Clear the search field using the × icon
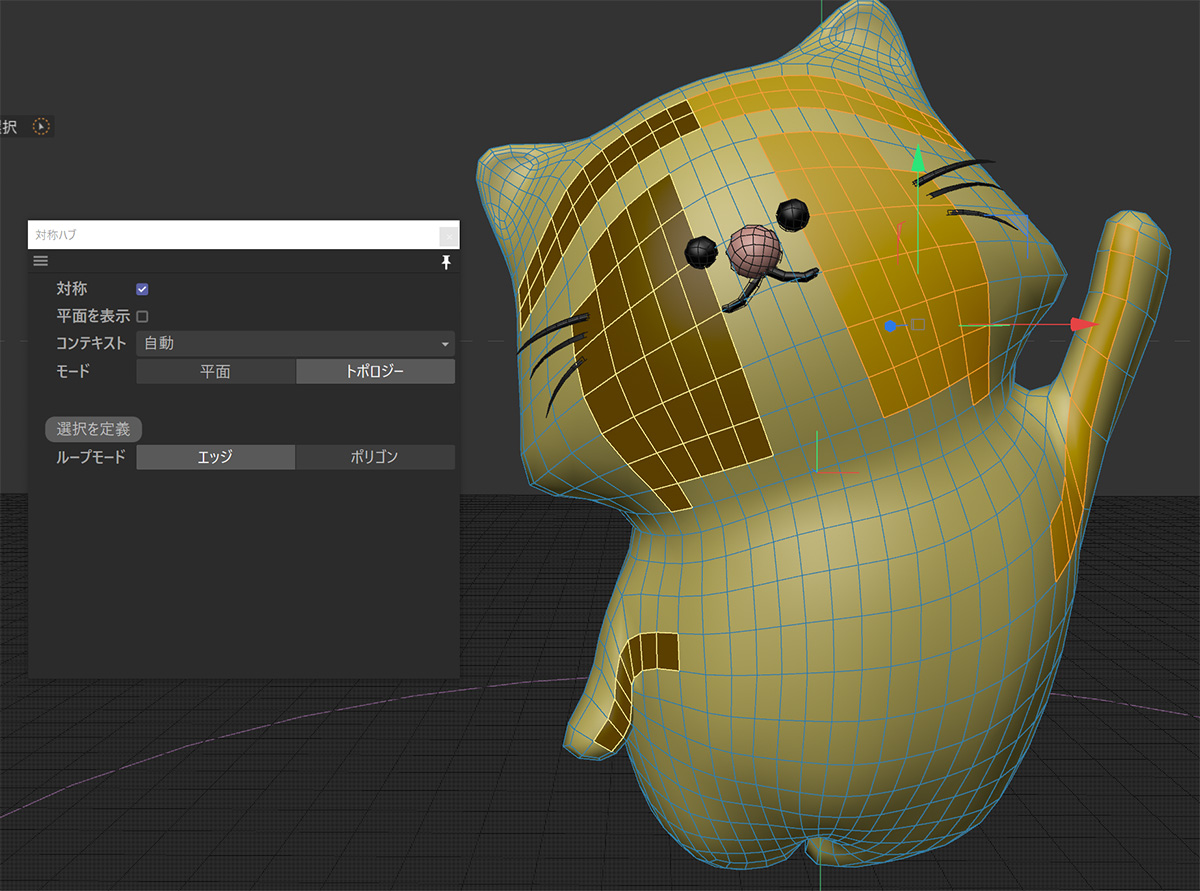This screenshot has height=891, width=1200. pos(448,235)
